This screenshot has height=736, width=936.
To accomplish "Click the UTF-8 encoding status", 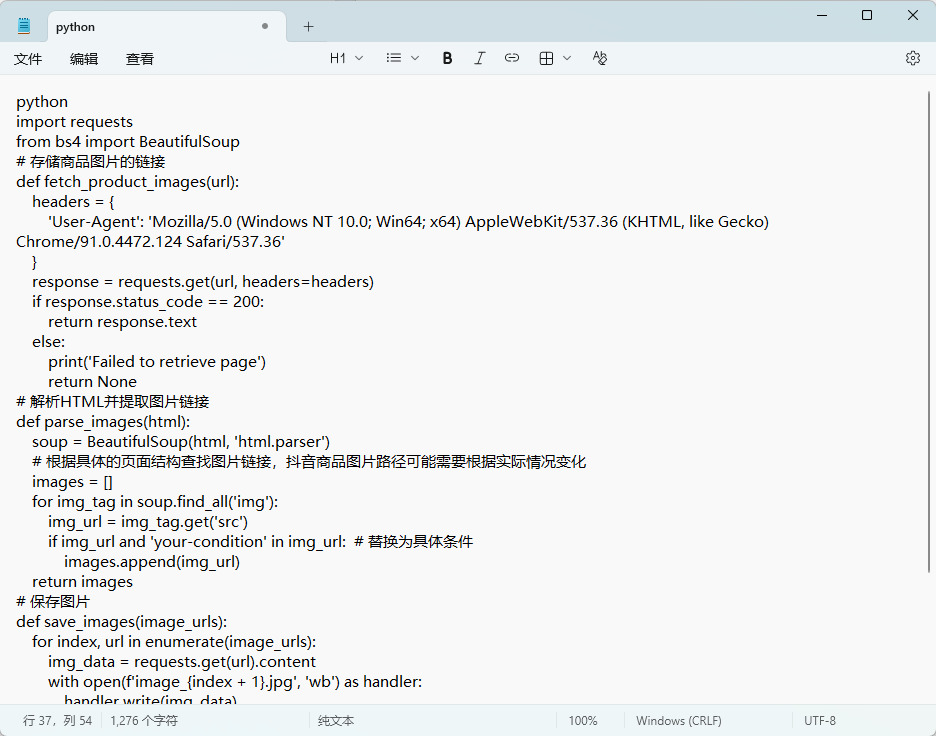I will tap(820, 720).
